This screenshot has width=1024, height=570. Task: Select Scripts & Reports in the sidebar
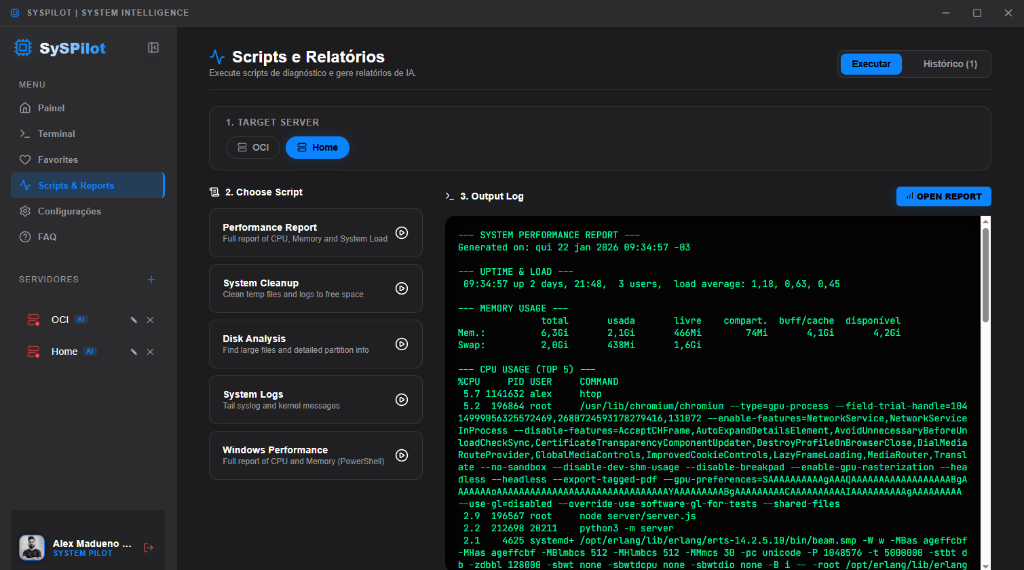(x=88, y=185)
